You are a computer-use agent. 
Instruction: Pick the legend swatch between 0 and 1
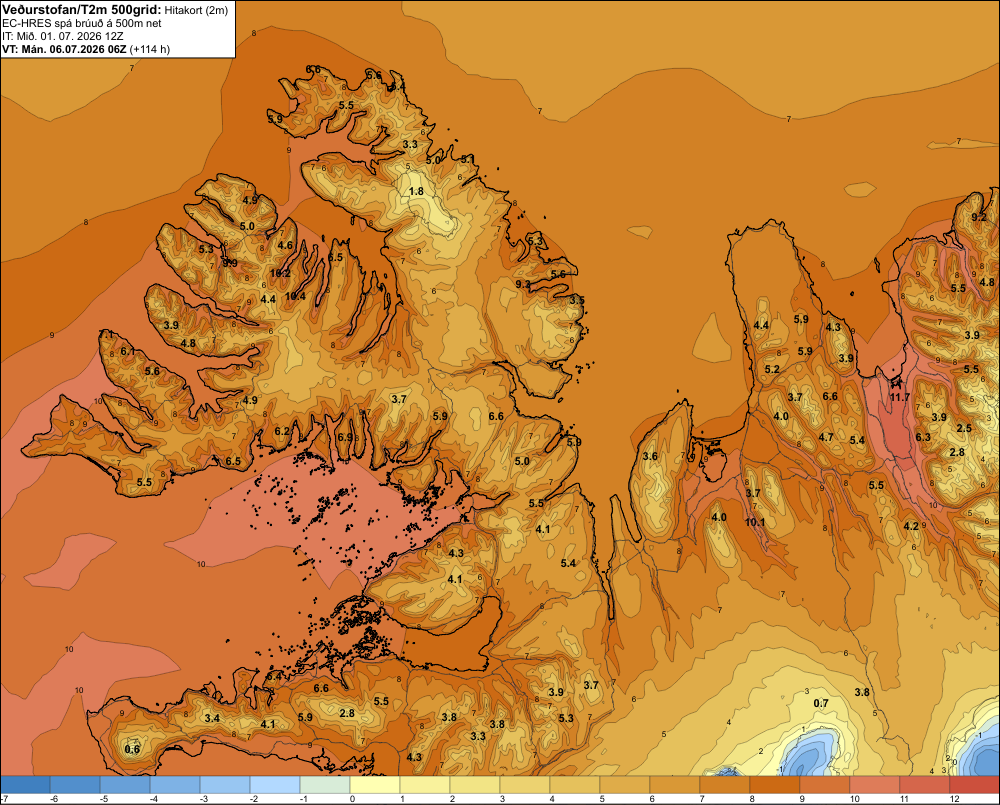pos(374,785)
